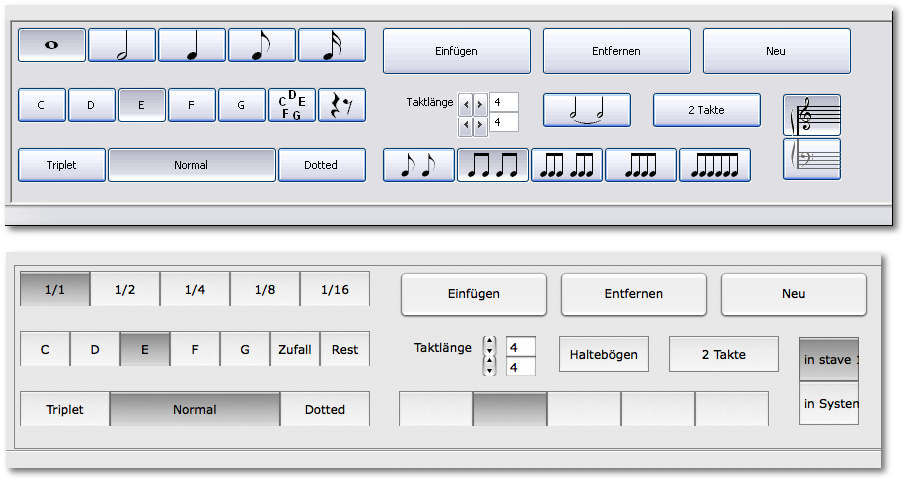Select the whole note icon button
This screenshot has width=910, height=485.
[52, 45]
